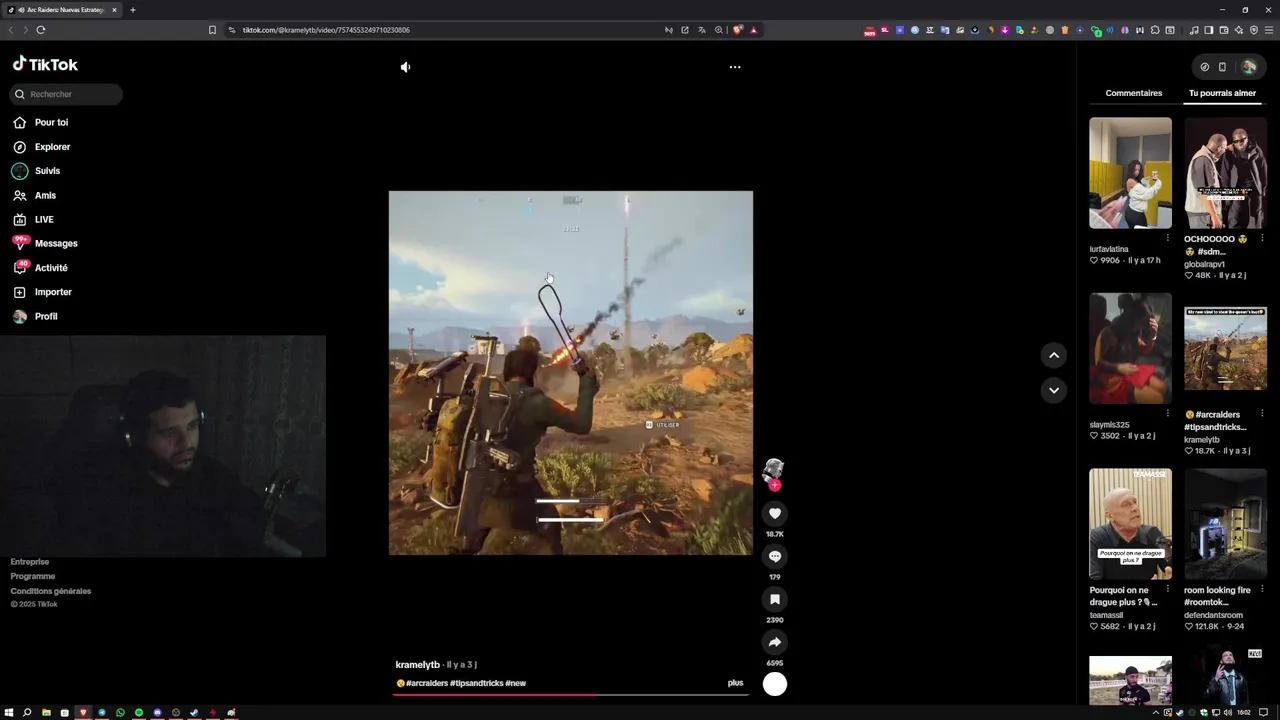The image size is (1280, 720).
Task: Select the Arc Raiders browser tab
Action: click(x=63, y=10)
